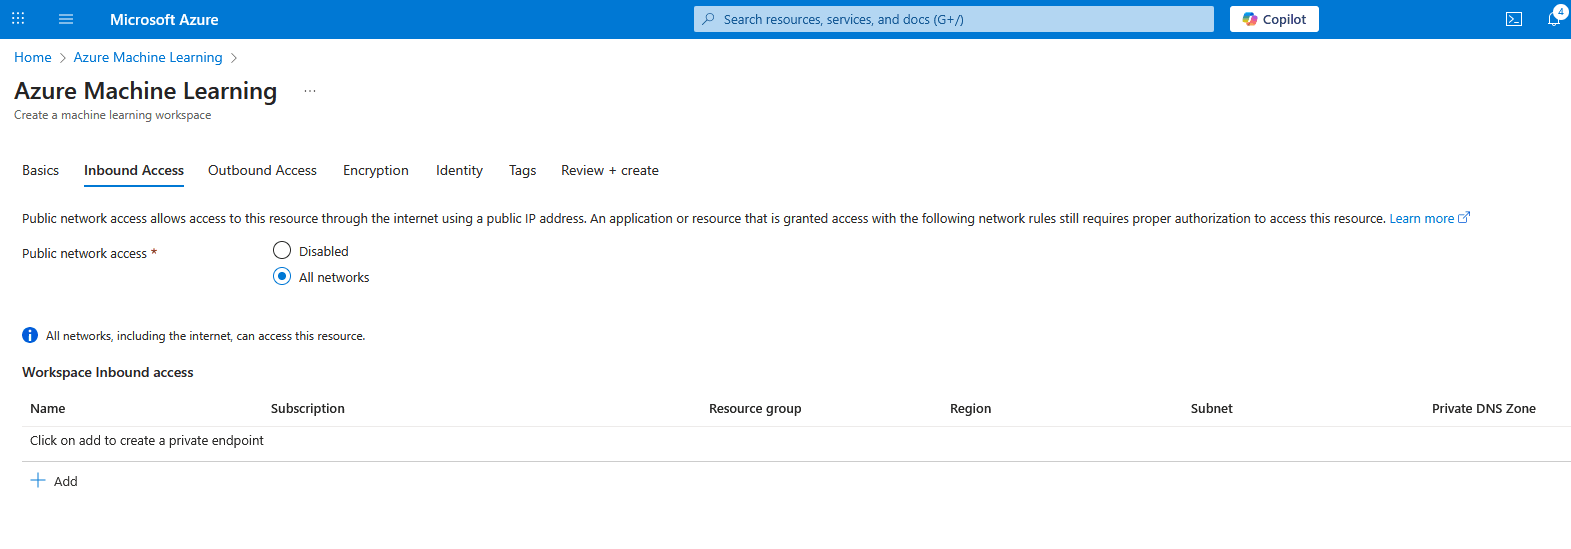The width and height of the screenshot is (1571, 549).
Task: Click the Subnet column header
Action: coord(1212,408)
